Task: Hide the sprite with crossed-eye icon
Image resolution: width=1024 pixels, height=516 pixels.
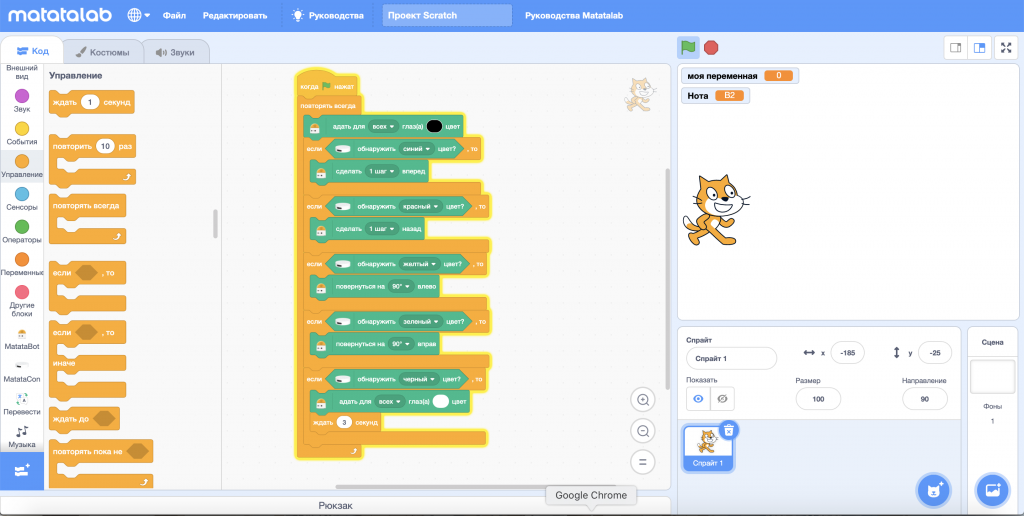Action: point(722,399)
